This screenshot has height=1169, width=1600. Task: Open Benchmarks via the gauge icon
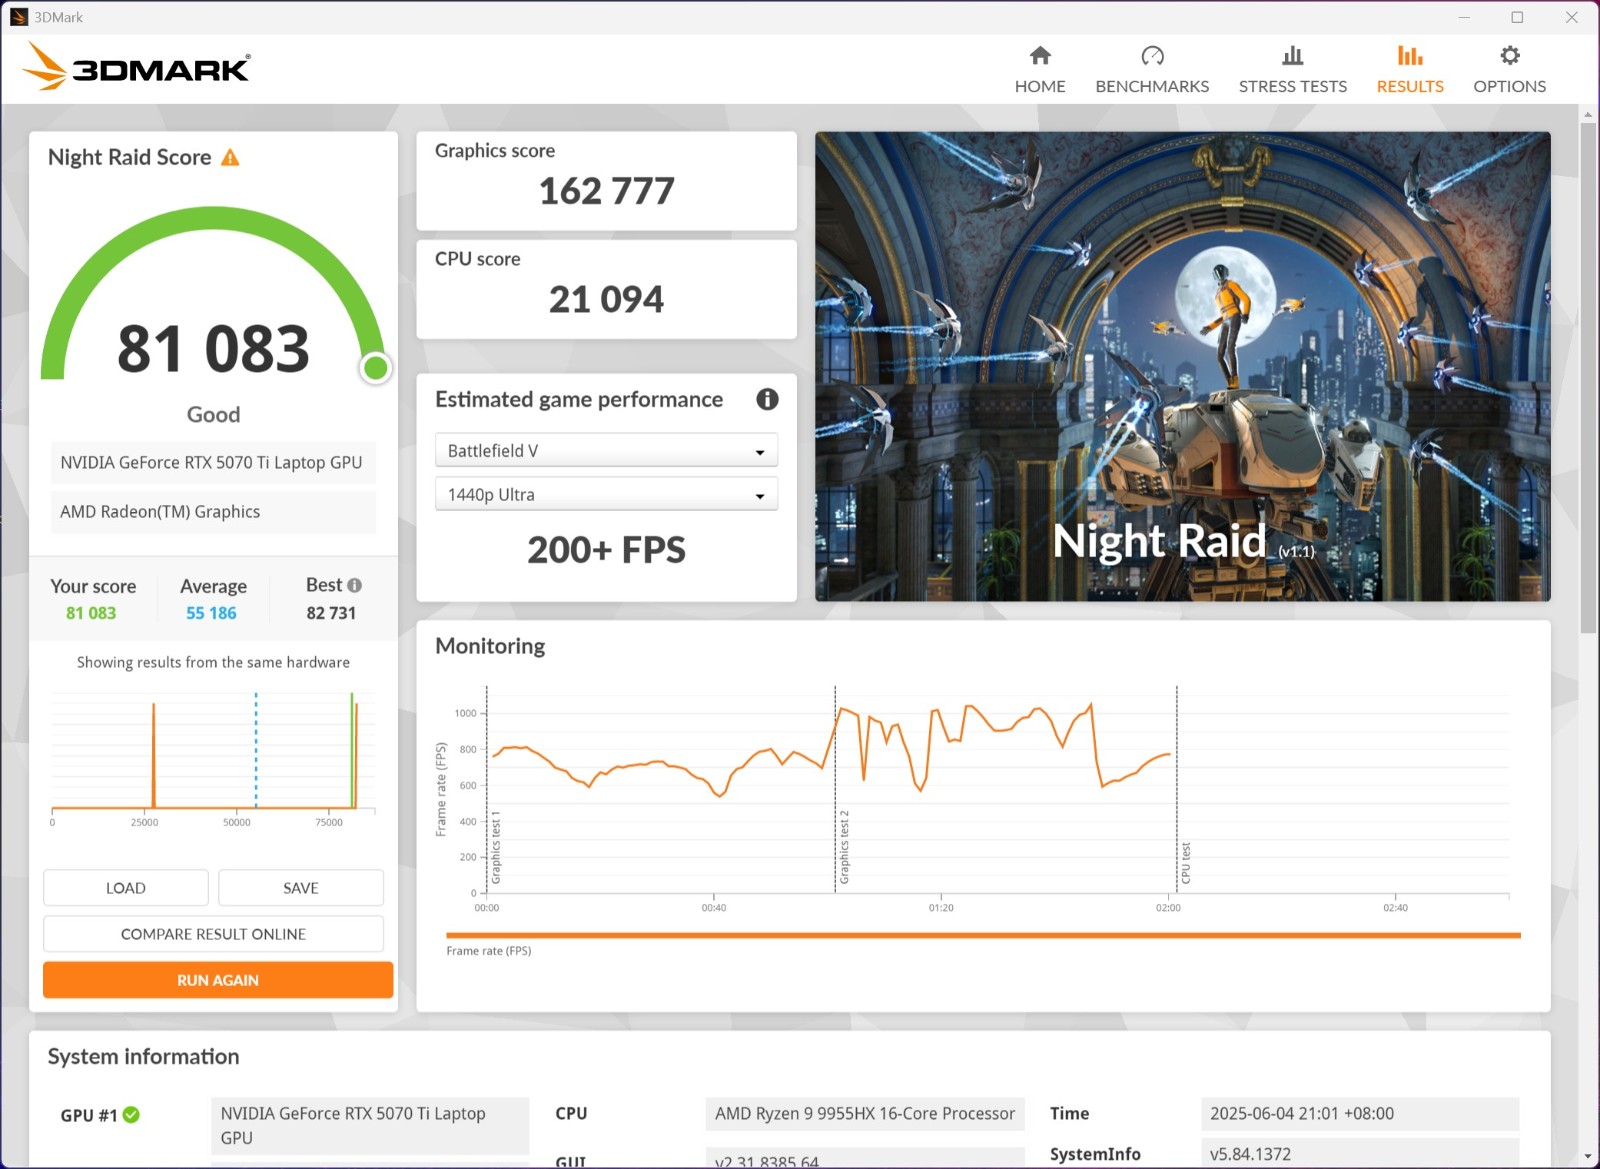[x=1152, y=55]
